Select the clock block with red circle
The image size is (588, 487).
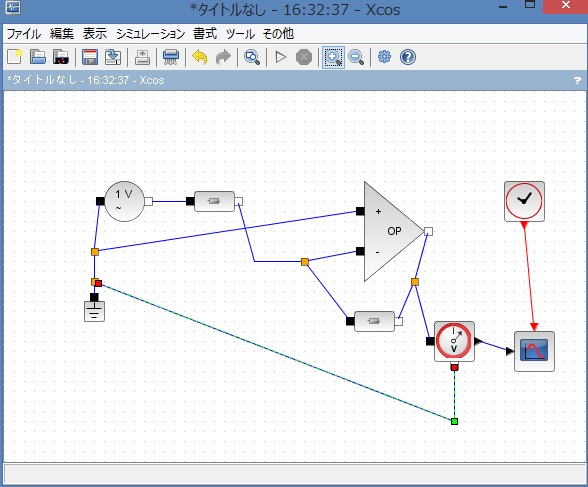point(524,201)
